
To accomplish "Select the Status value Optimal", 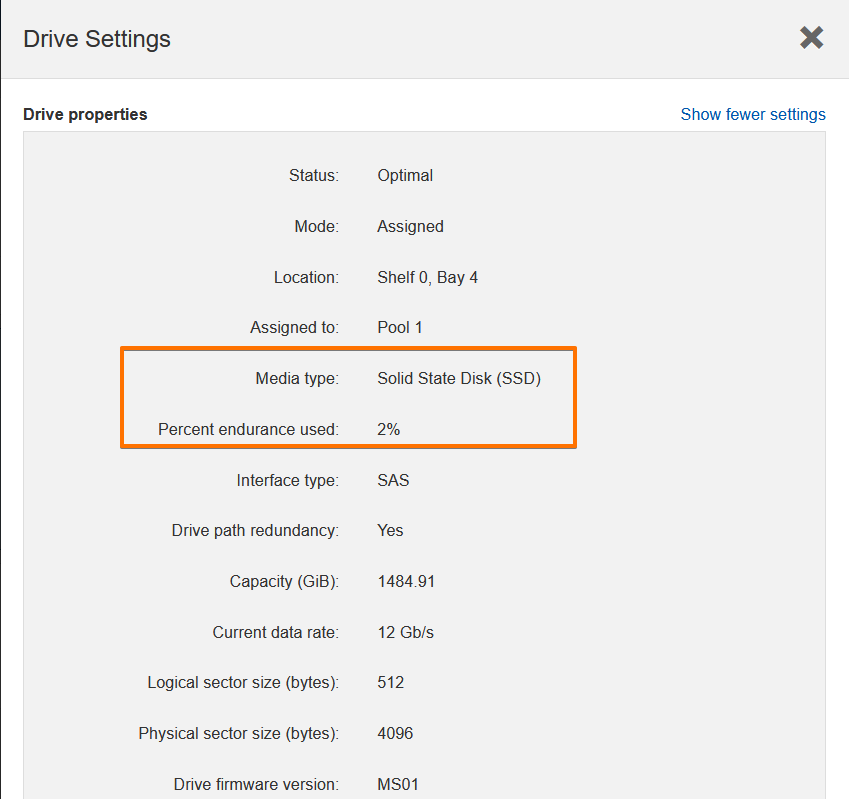I will (x=405, y=175).
